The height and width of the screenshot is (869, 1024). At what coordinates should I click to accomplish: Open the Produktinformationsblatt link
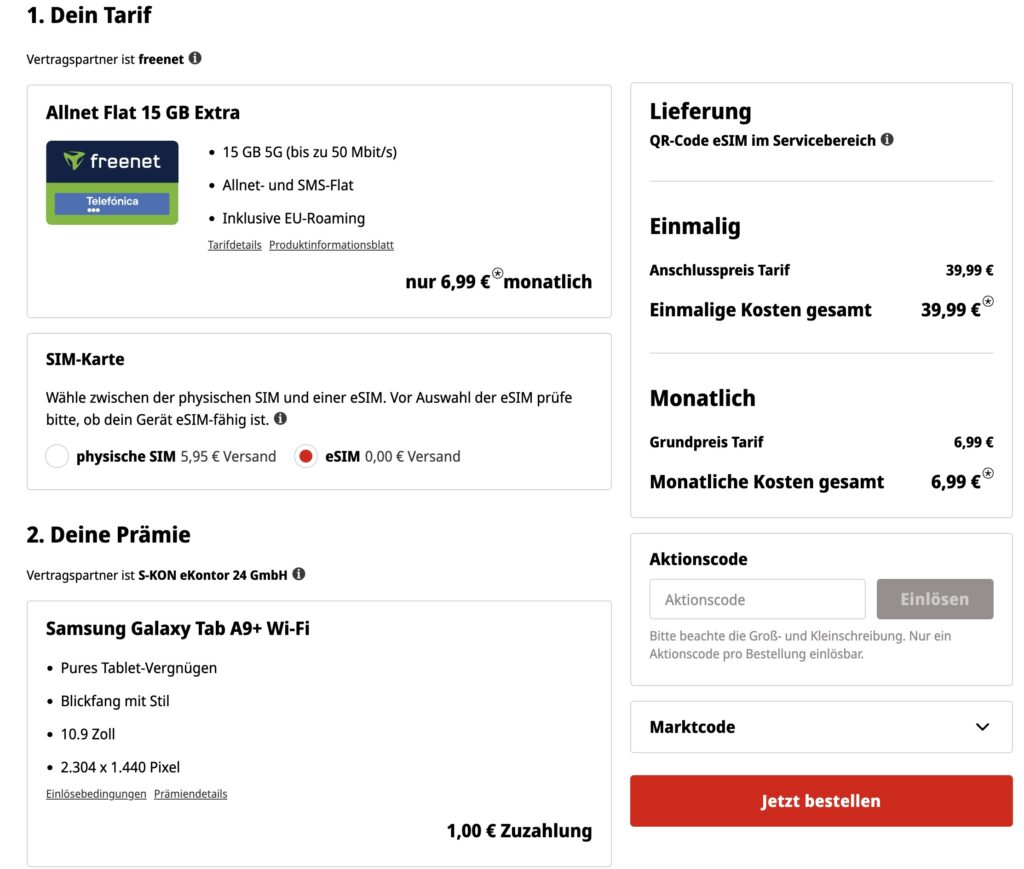point(331,245)
